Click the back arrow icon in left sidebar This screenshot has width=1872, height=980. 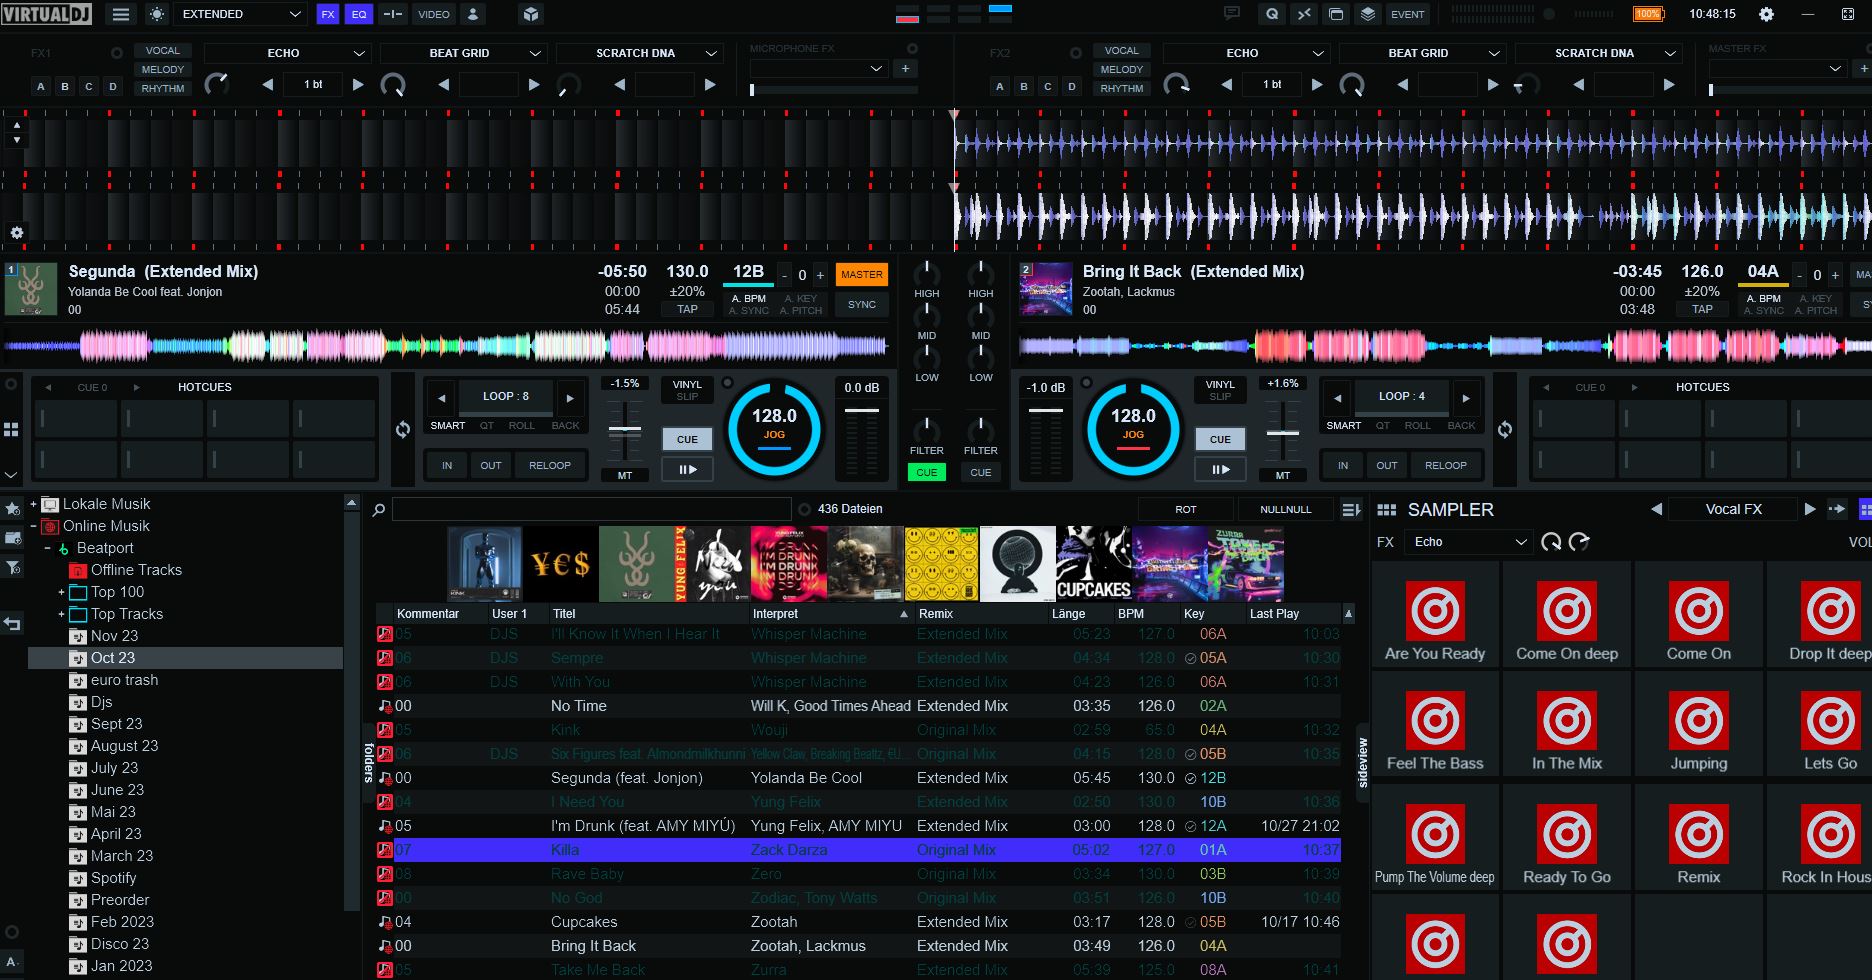point(13,623)
